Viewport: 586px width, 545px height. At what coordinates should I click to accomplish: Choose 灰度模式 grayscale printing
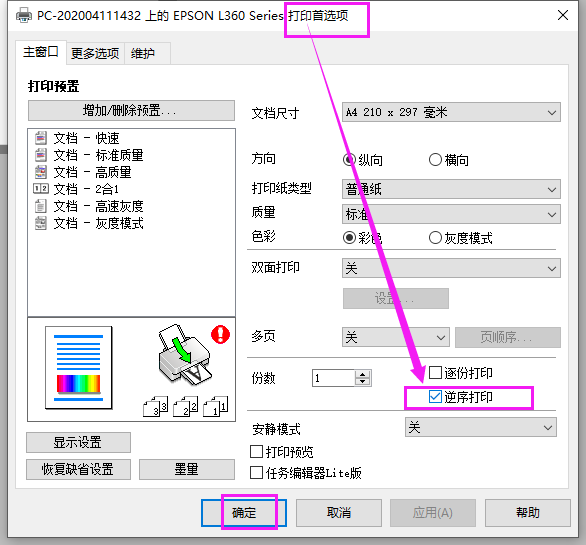(435, 237)
